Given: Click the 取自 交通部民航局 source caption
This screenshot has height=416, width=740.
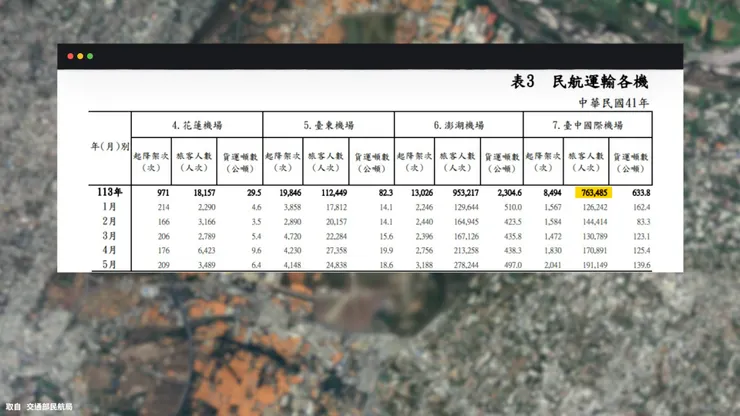Looking at the screenshot, I should click(x=39, y=407).
